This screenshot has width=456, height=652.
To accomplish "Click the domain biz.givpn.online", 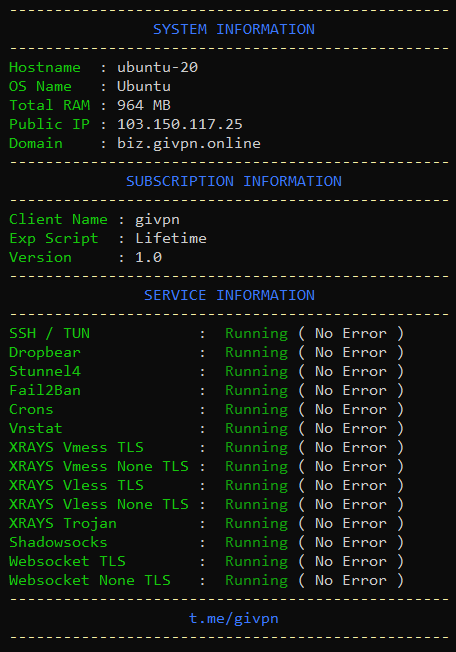I will [189, 143].
